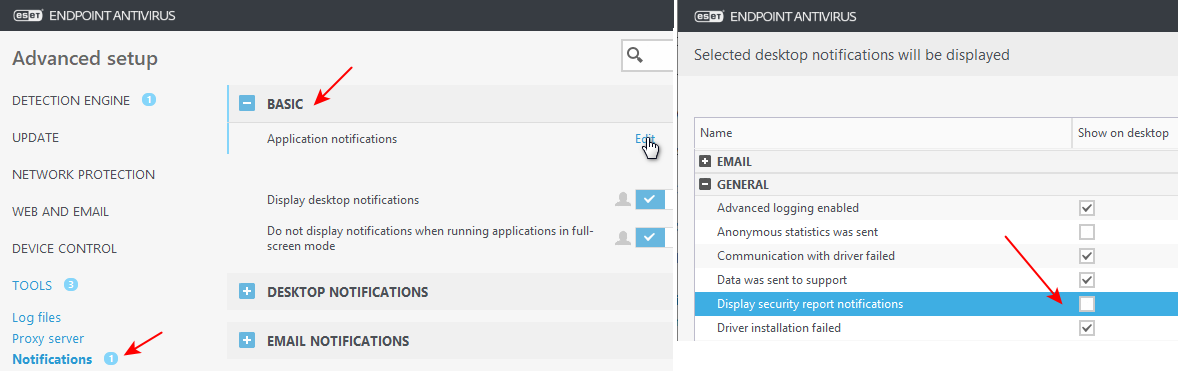Screen dimensions: 1178x371
Task: Check Display security report notifications box
Action: [1086, 304]
